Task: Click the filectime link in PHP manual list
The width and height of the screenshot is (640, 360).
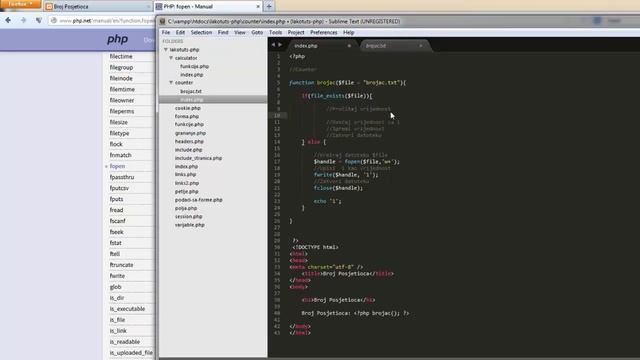Action: [x=121, y=56]
